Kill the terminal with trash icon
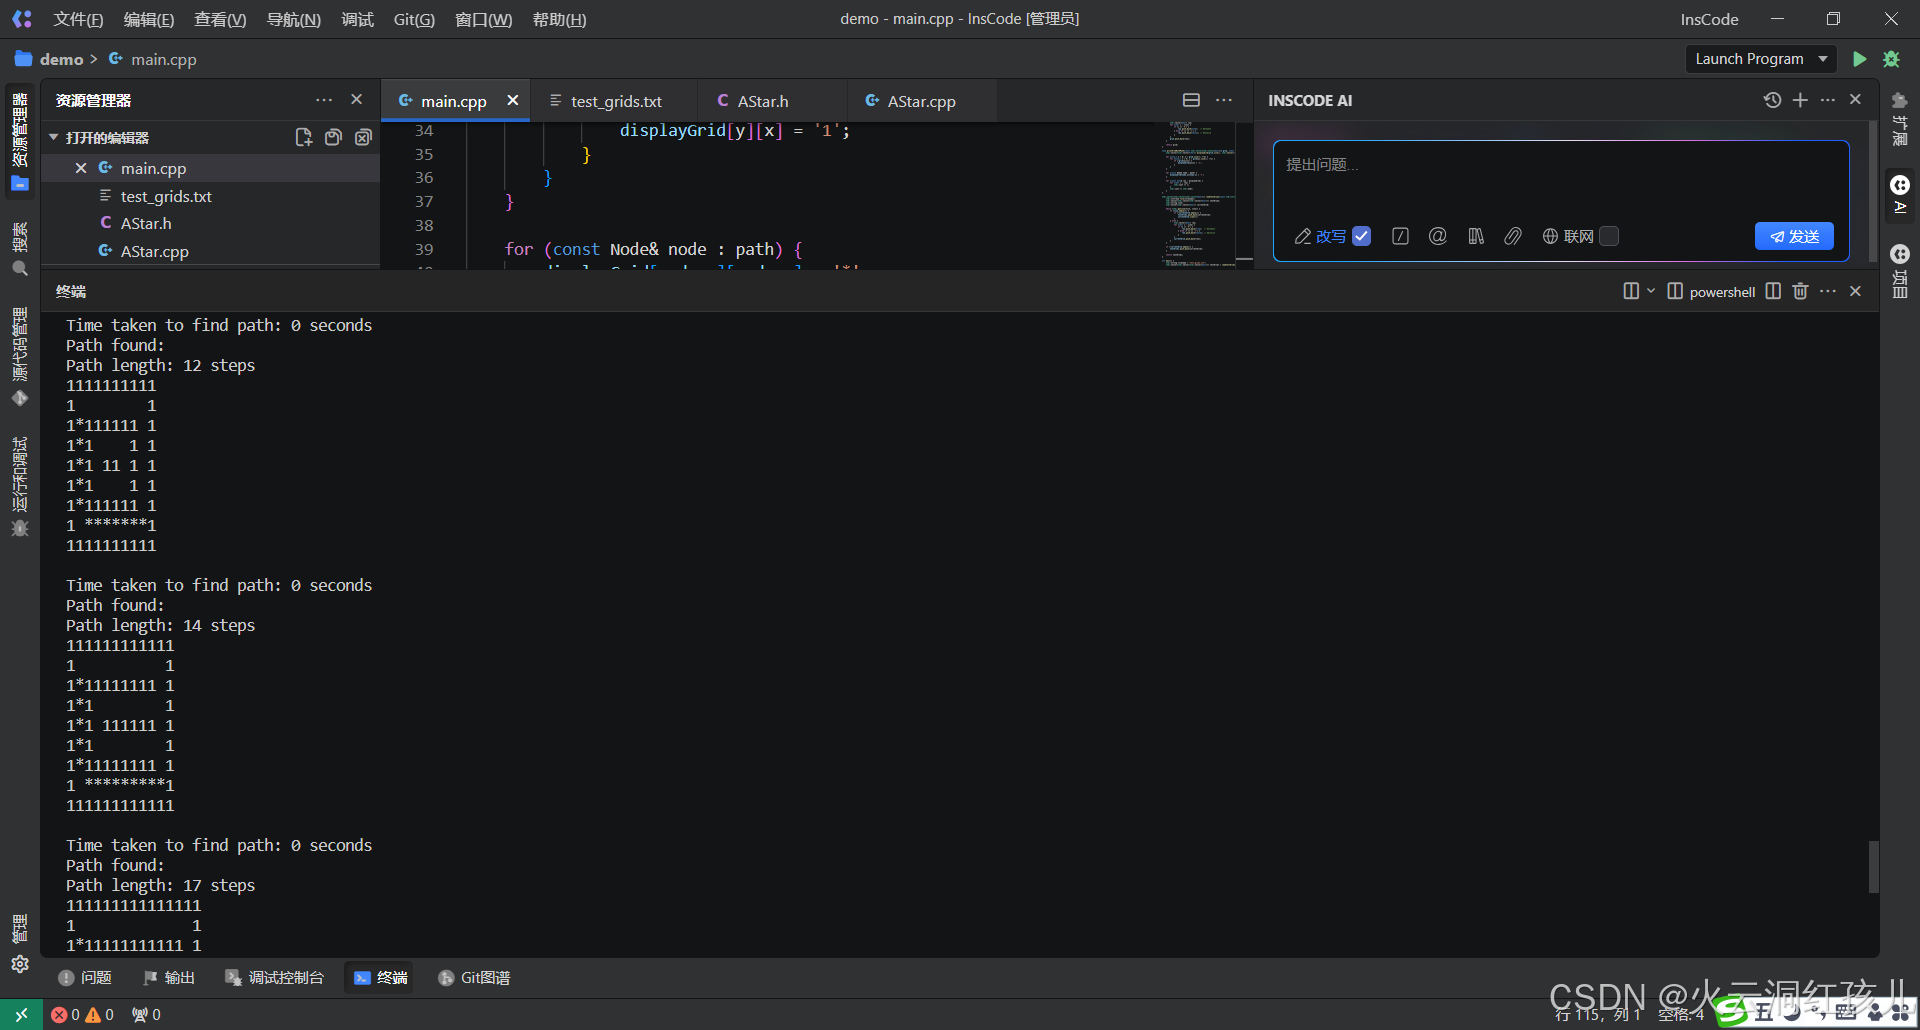 (x=1800, y=291)
